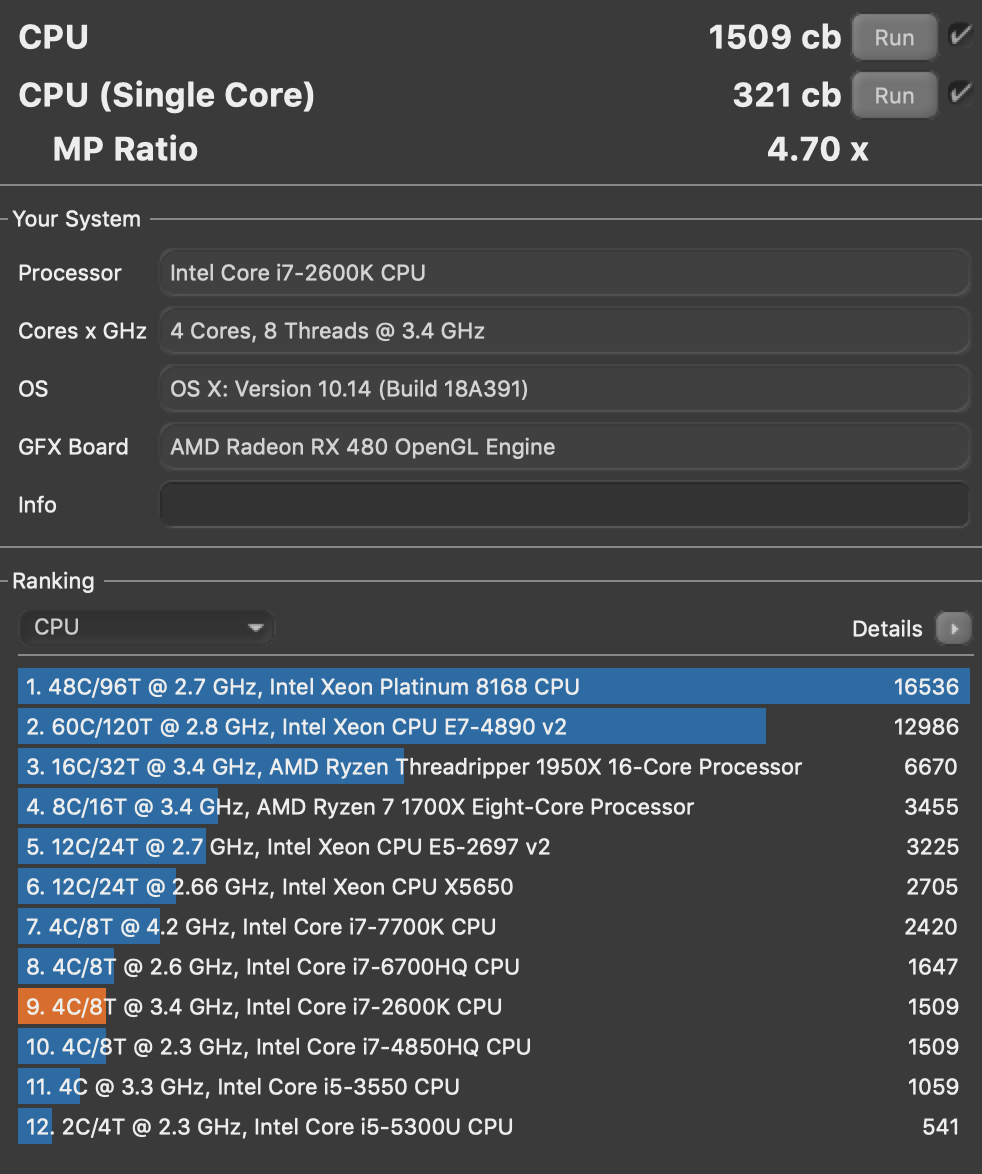
Task: Click the Cores x GHz field
Action: (565, 331)
